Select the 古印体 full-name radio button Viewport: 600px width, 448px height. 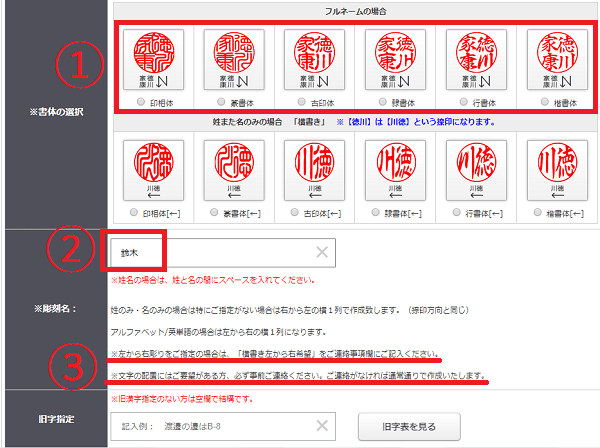click(x=302, y=102)
